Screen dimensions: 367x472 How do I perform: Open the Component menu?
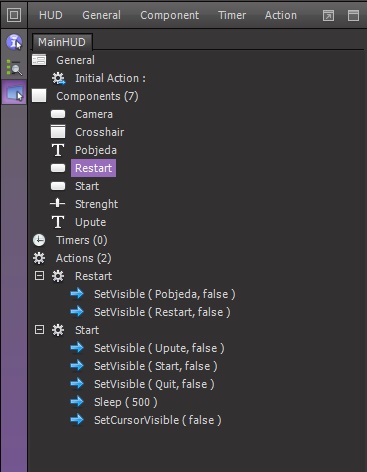169,15
